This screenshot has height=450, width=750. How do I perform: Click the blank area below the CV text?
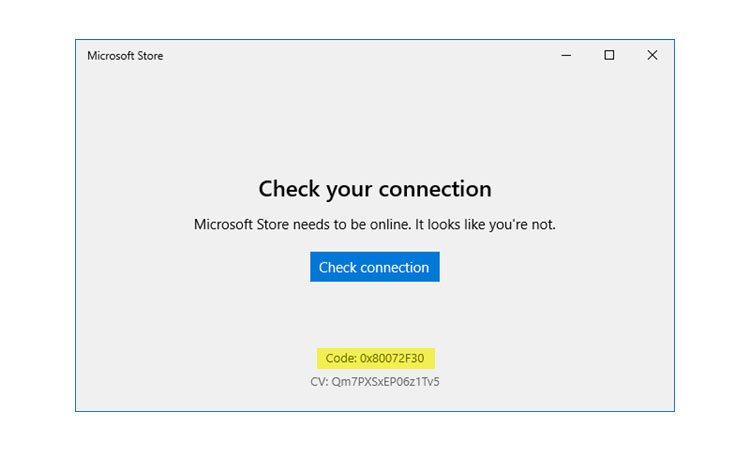[x=374, y=400]
